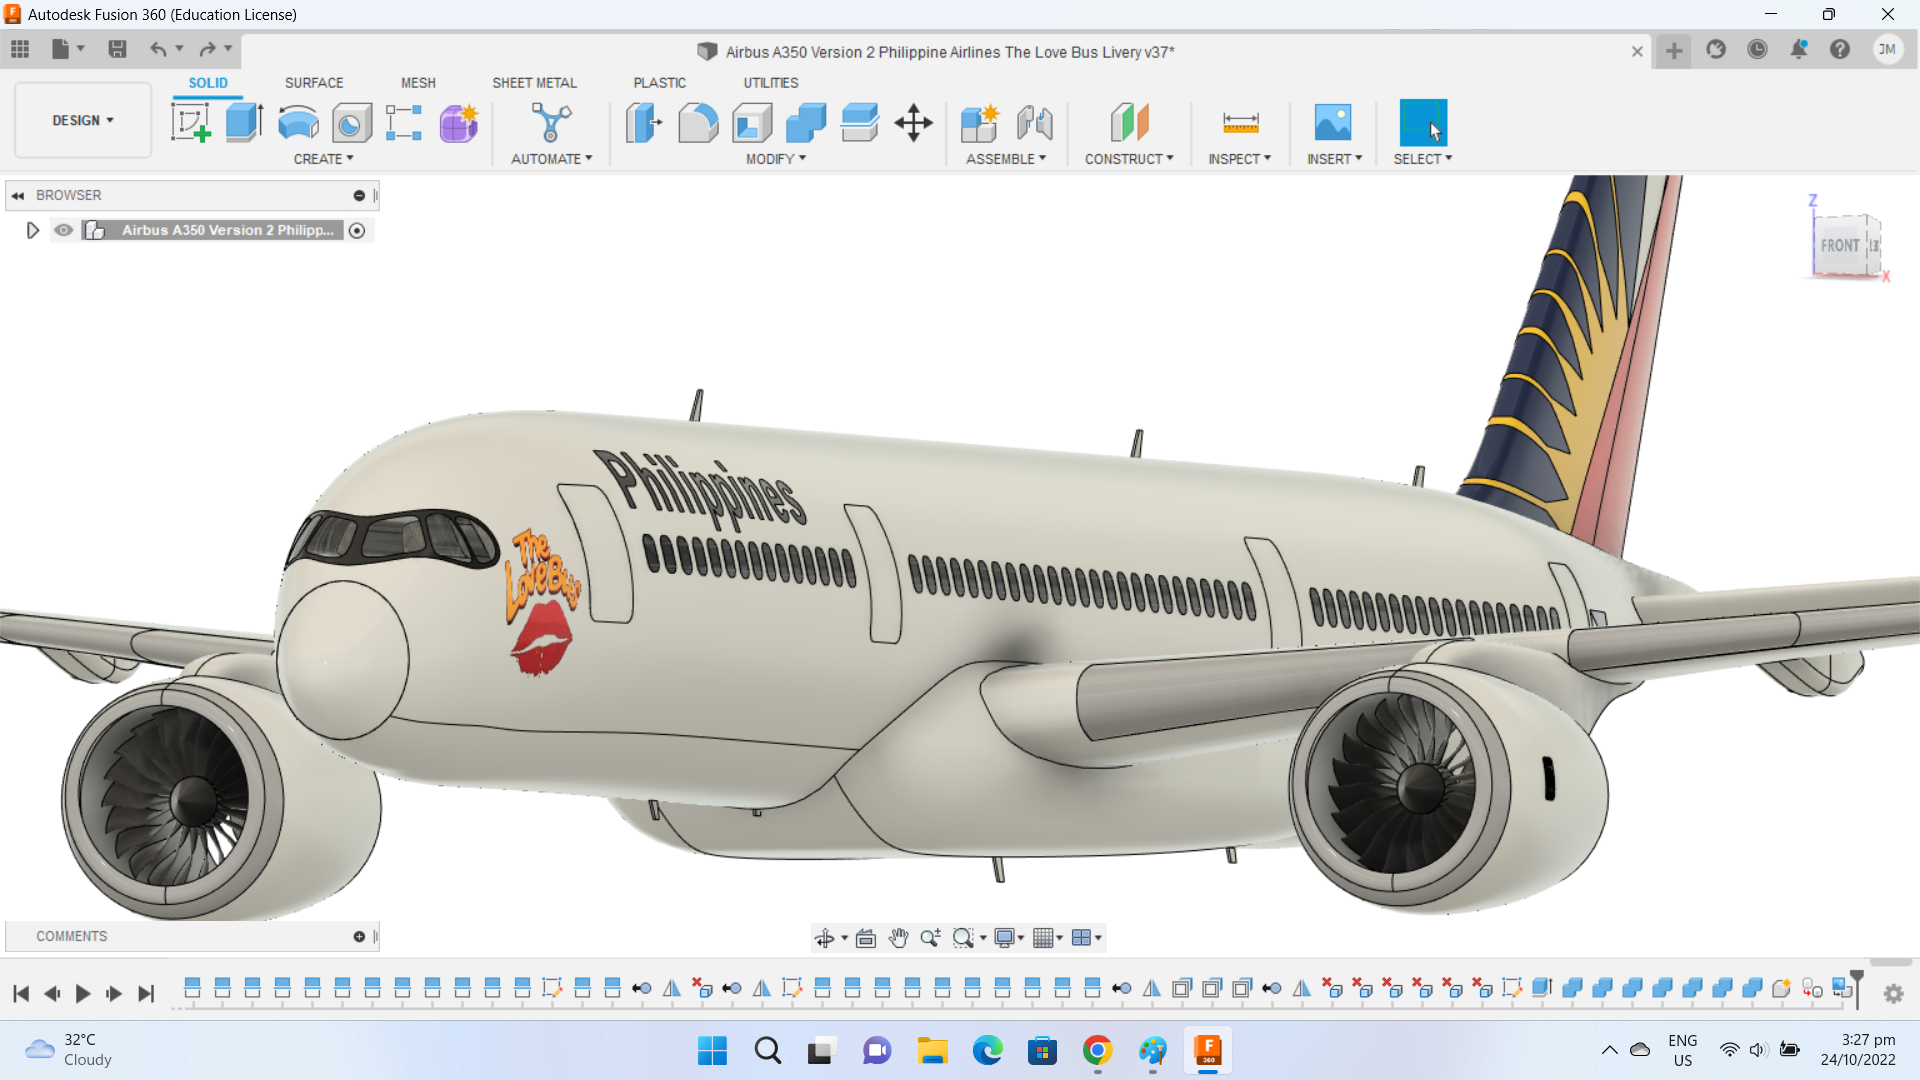Jump to the timeline end

[146, 993]
